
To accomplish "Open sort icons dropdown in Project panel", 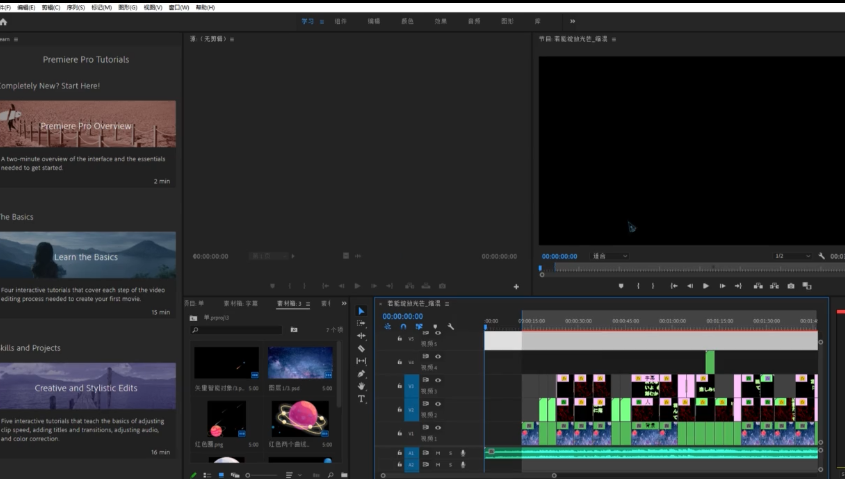I will click(x=292, y=475).
